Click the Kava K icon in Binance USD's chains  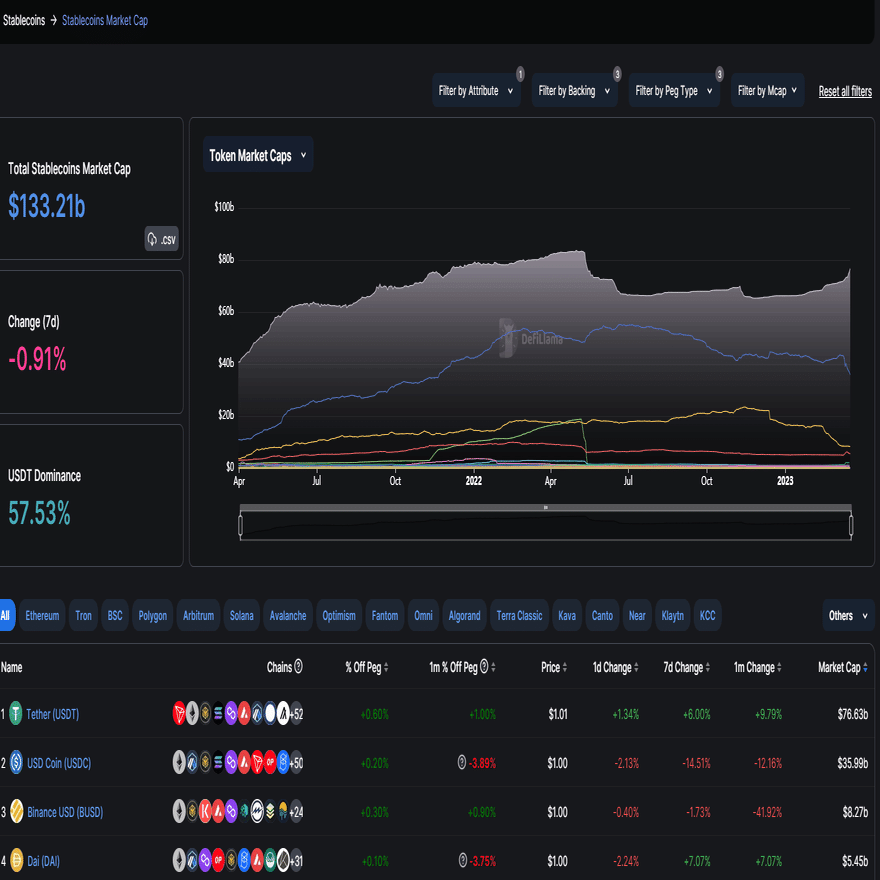pos(205,812)
